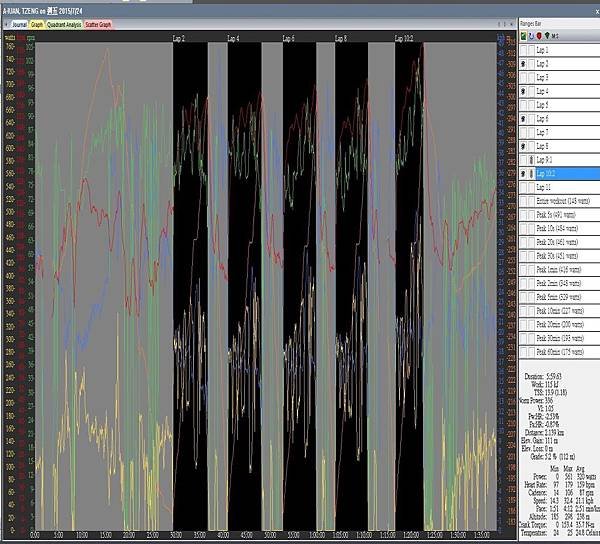The height and width of the screenshot is (544, 600).
Task: Select the Peak 20s range row
Action: [x=559, y=243]
